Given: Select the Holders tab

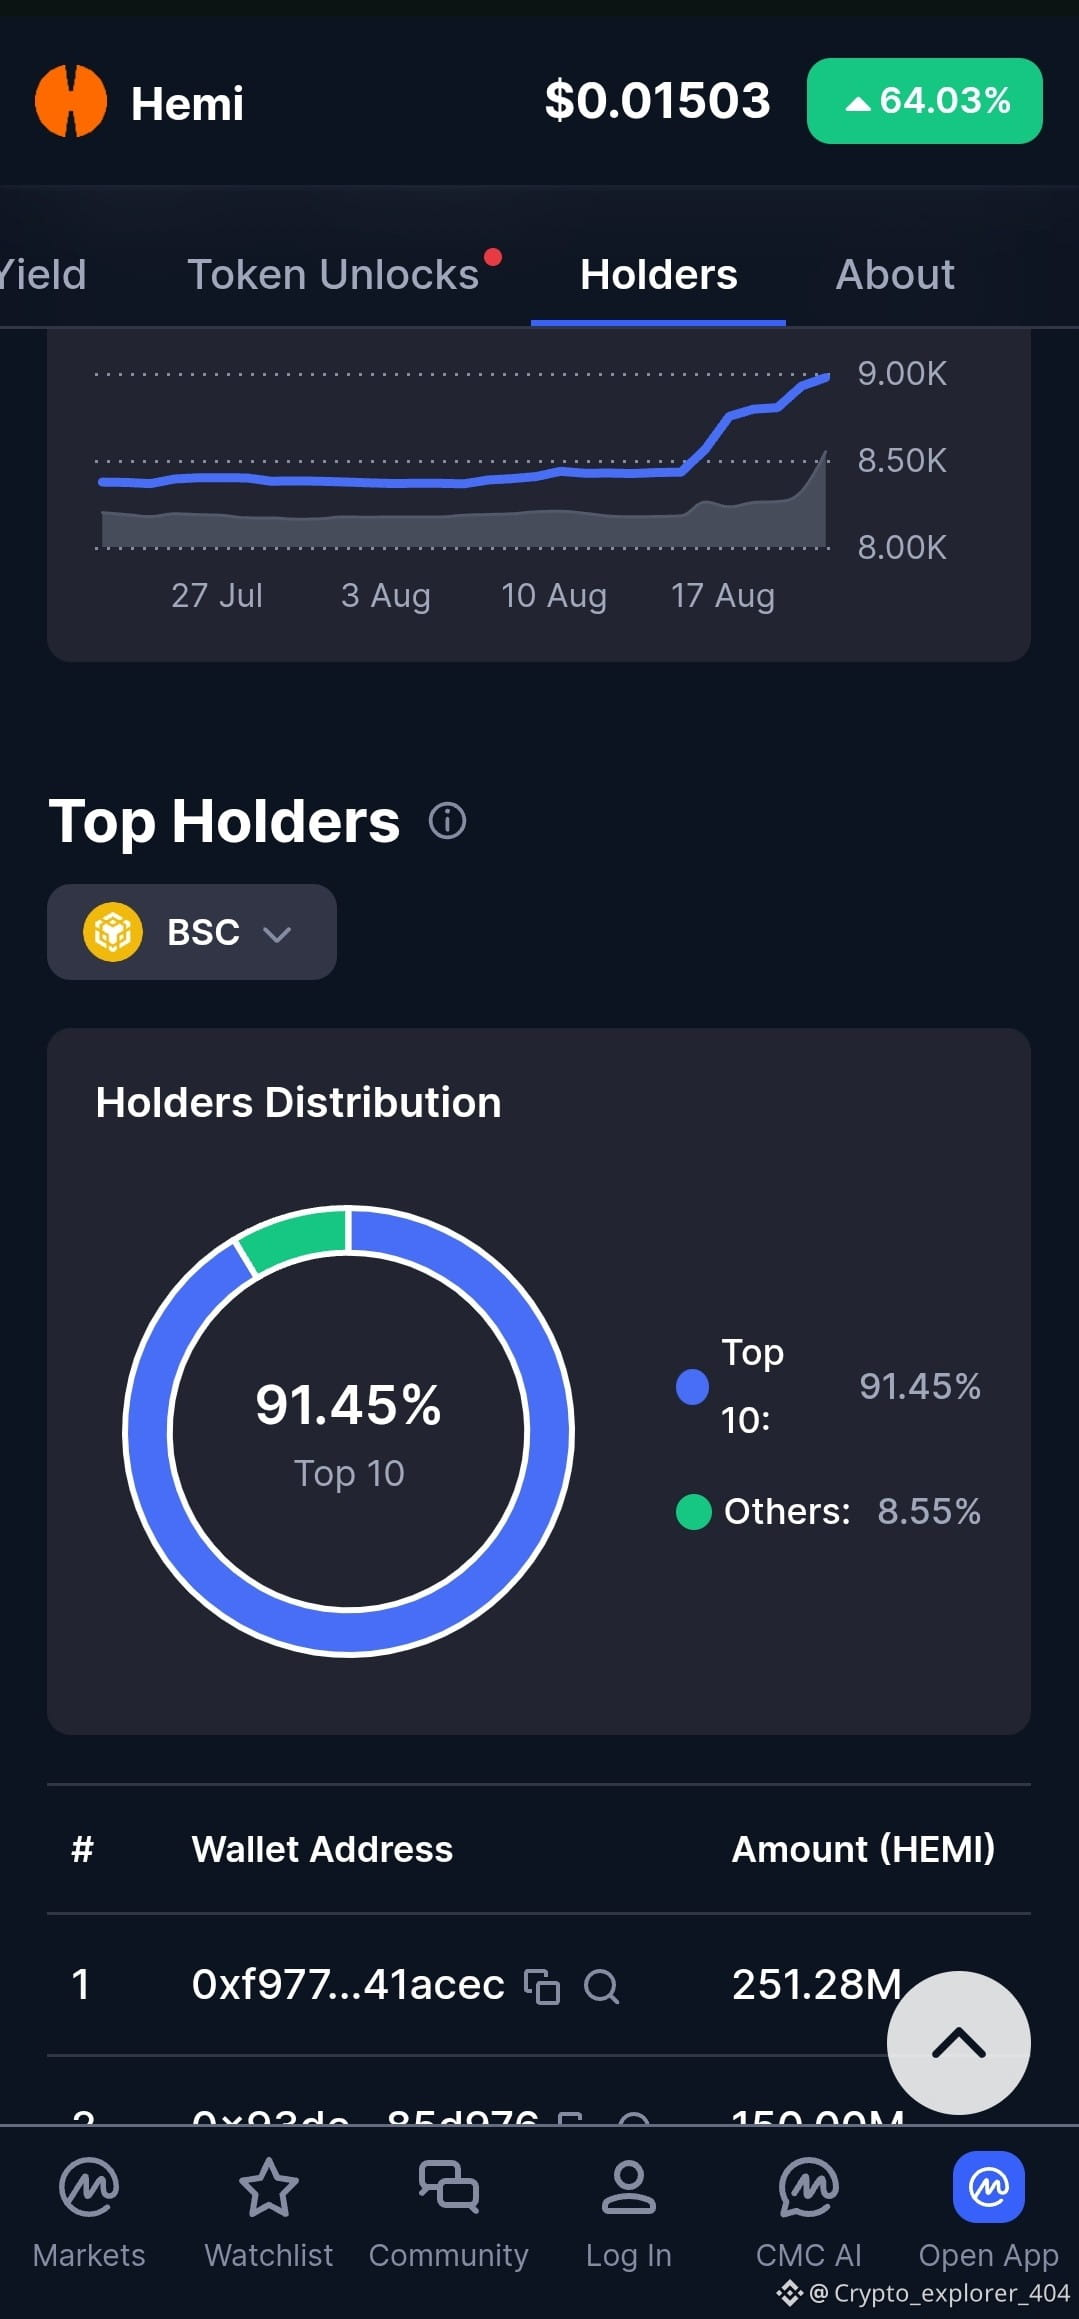Looking at the screenshot, I should (x=659, y=275).
